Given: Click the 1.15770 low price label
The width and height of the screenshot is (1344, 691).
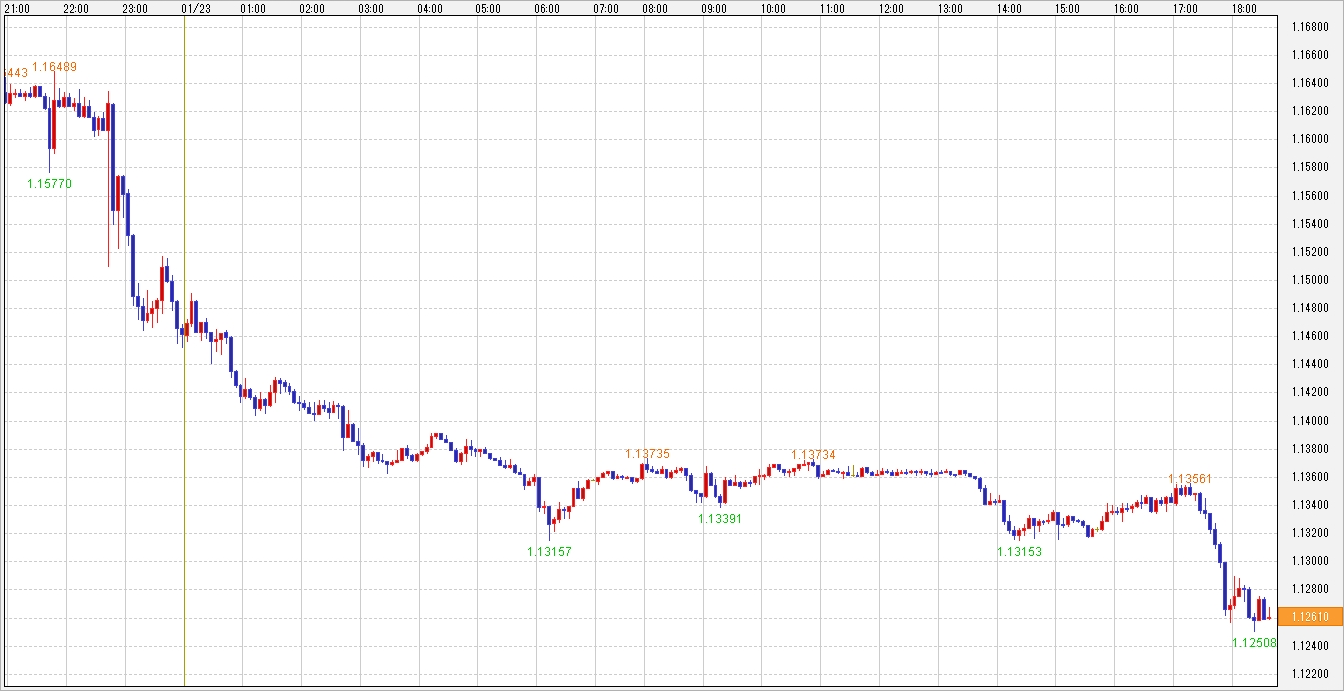Looking at the screenshot, I should (x=49, y=184).
